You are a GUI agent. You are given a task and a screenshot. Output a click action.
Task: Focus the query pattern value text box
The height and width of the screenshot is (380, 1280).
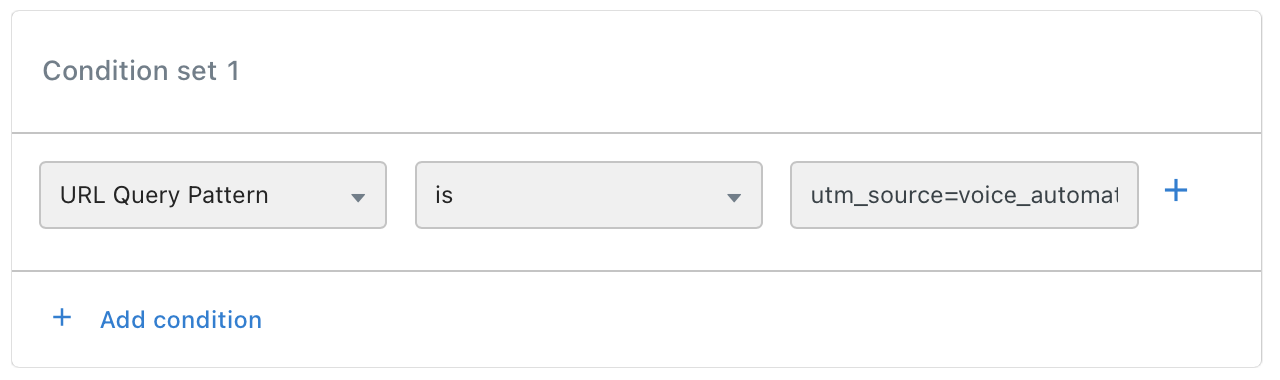[964, 195]
